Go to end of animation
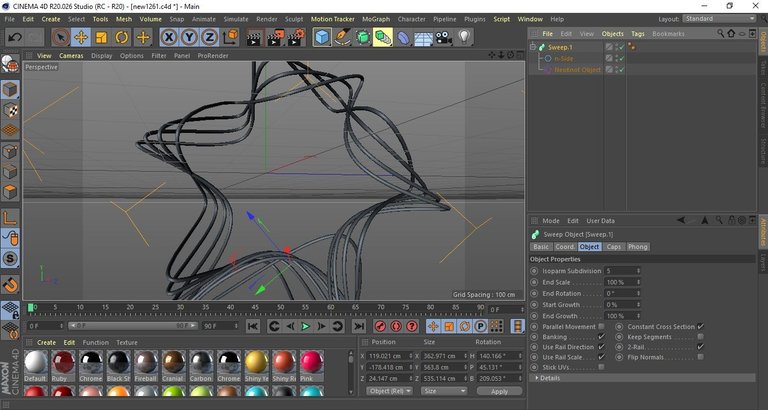This screenshot has width=768, height=410. pos(359,326)
